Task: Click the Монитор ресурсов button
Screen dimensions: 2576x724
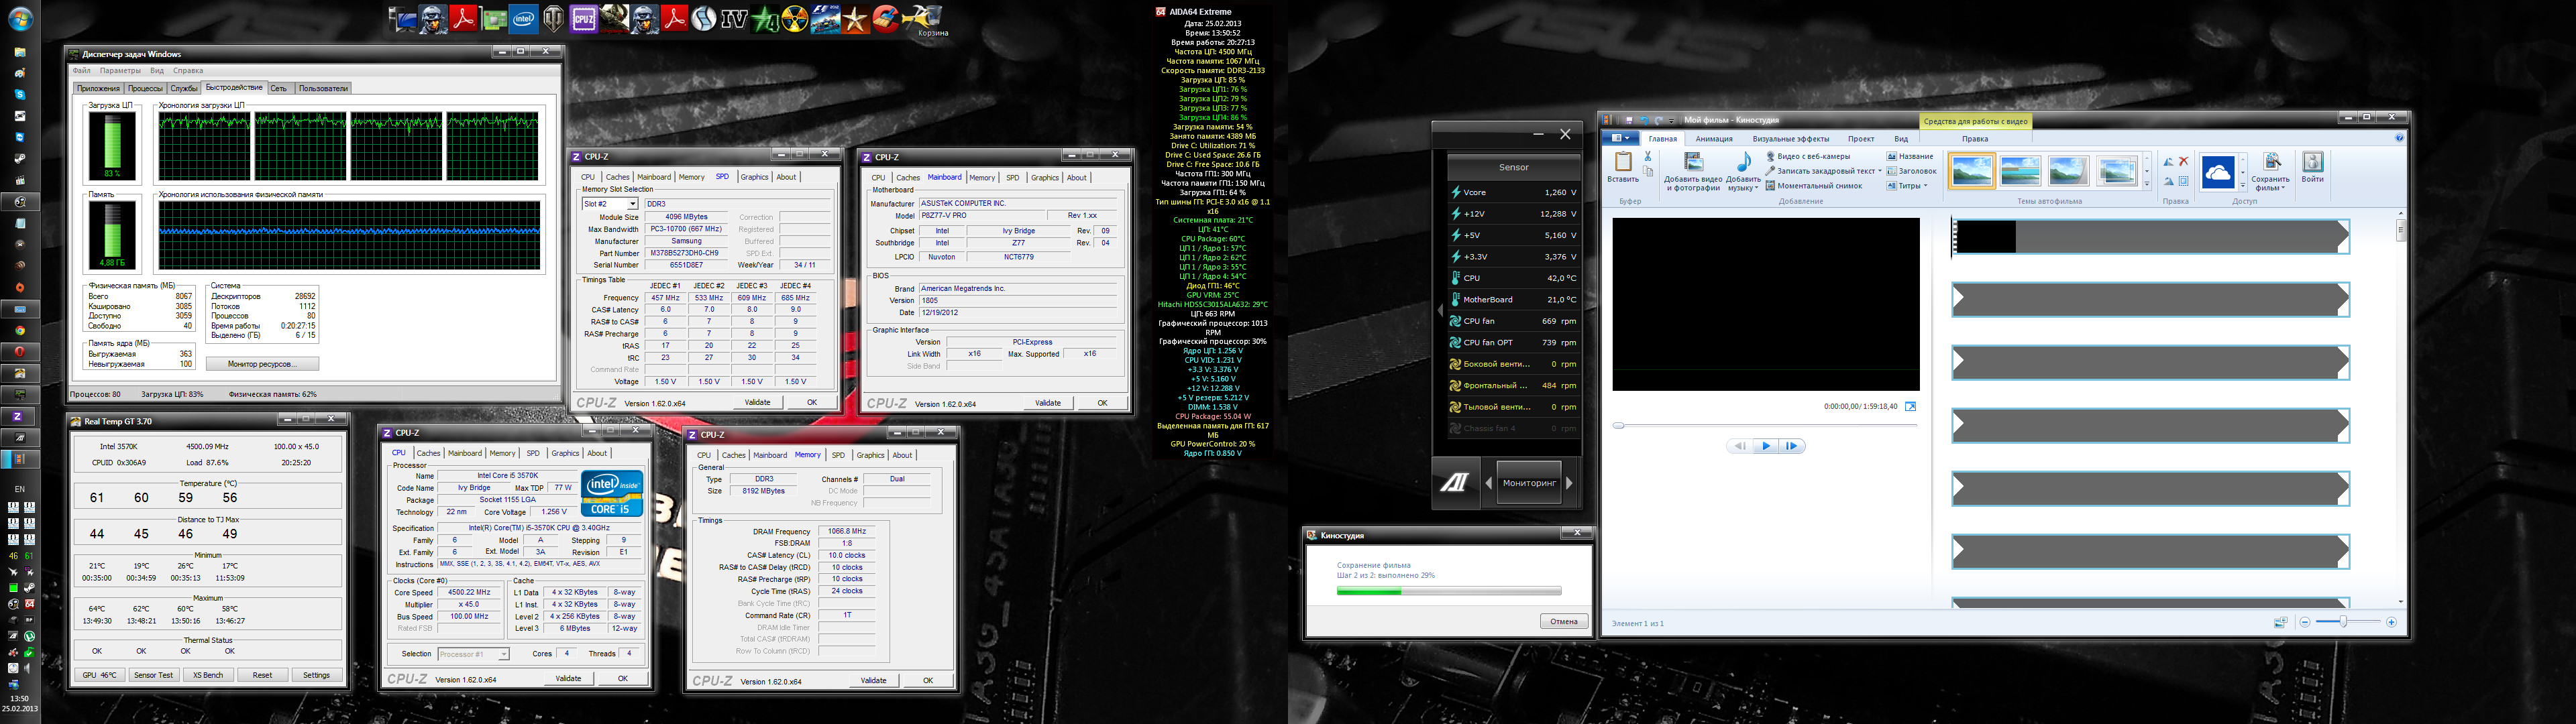Action: [262, 364]
